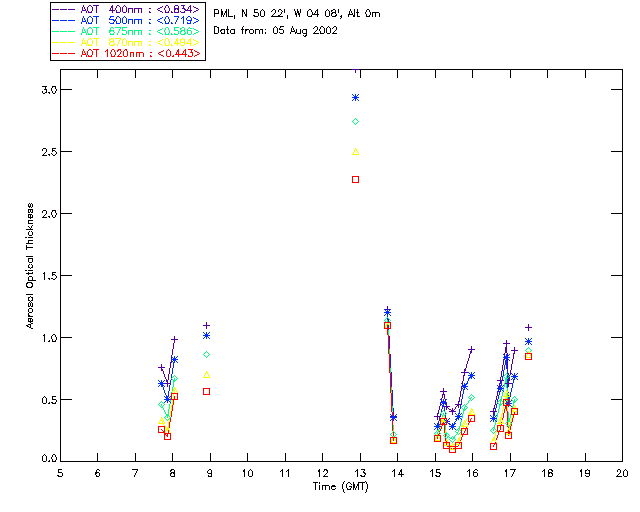Click the 15 x-axis tick label
640x512 pixels.
pyautogui.click(x=435, y=473)
